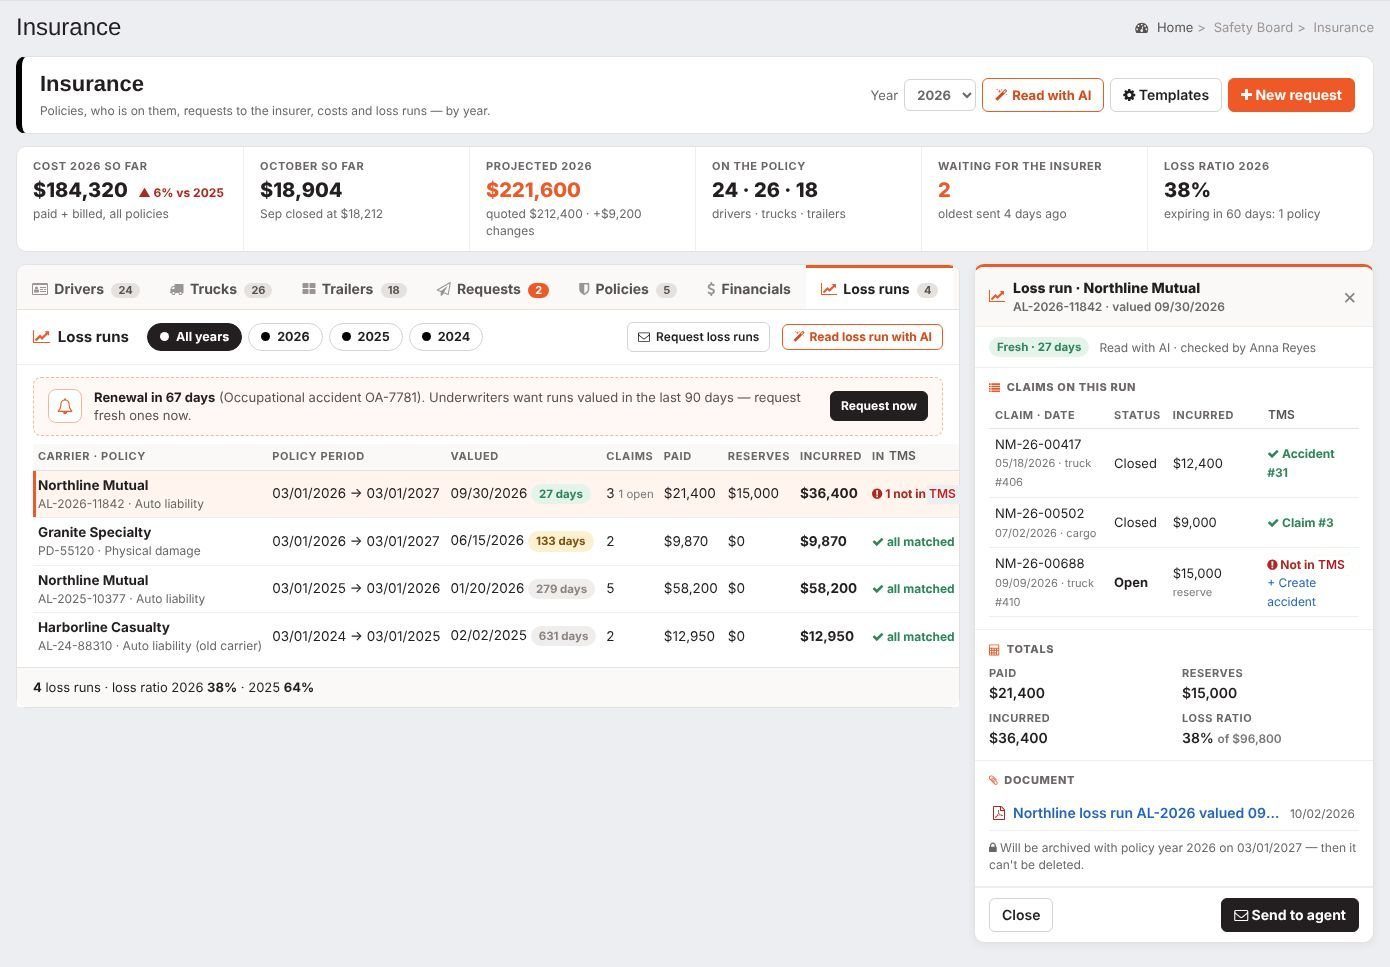Screen dimensions: 1390x967
Task: Open the Year dropdown showing 2026
Action: point(939,95)
